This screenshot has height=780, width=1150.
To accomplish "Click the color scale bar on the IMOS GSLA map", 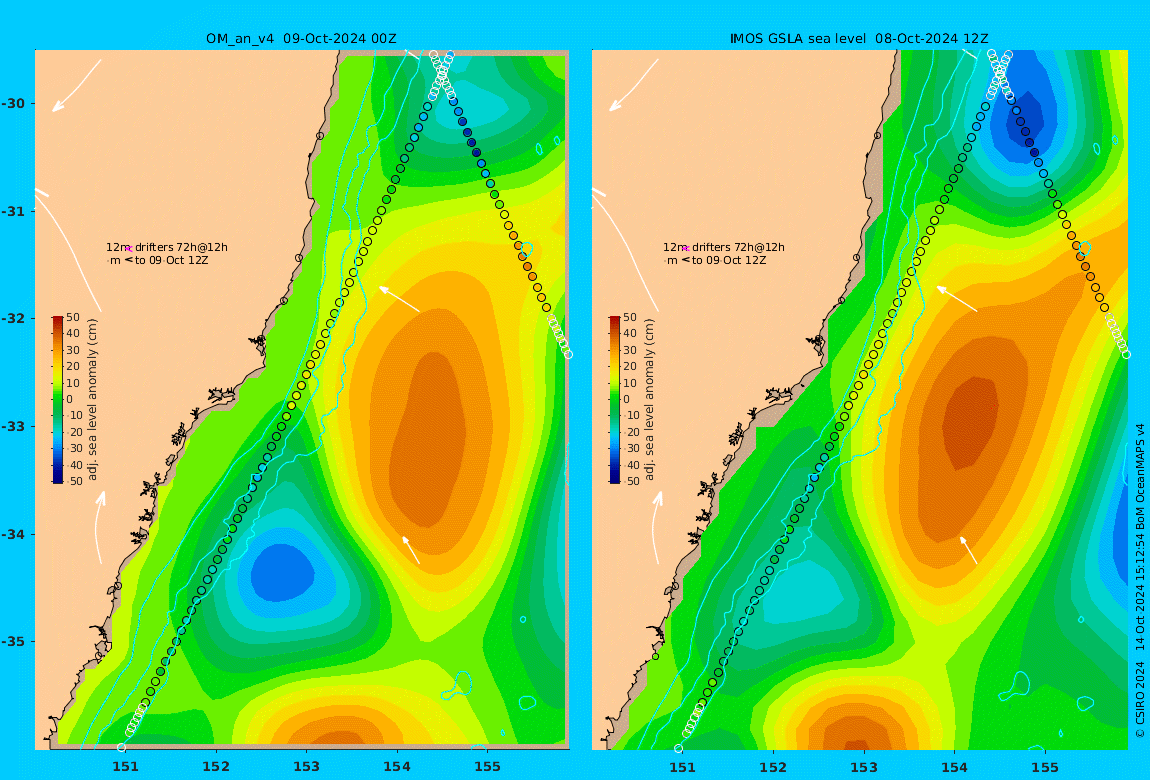I will point(615,400).
